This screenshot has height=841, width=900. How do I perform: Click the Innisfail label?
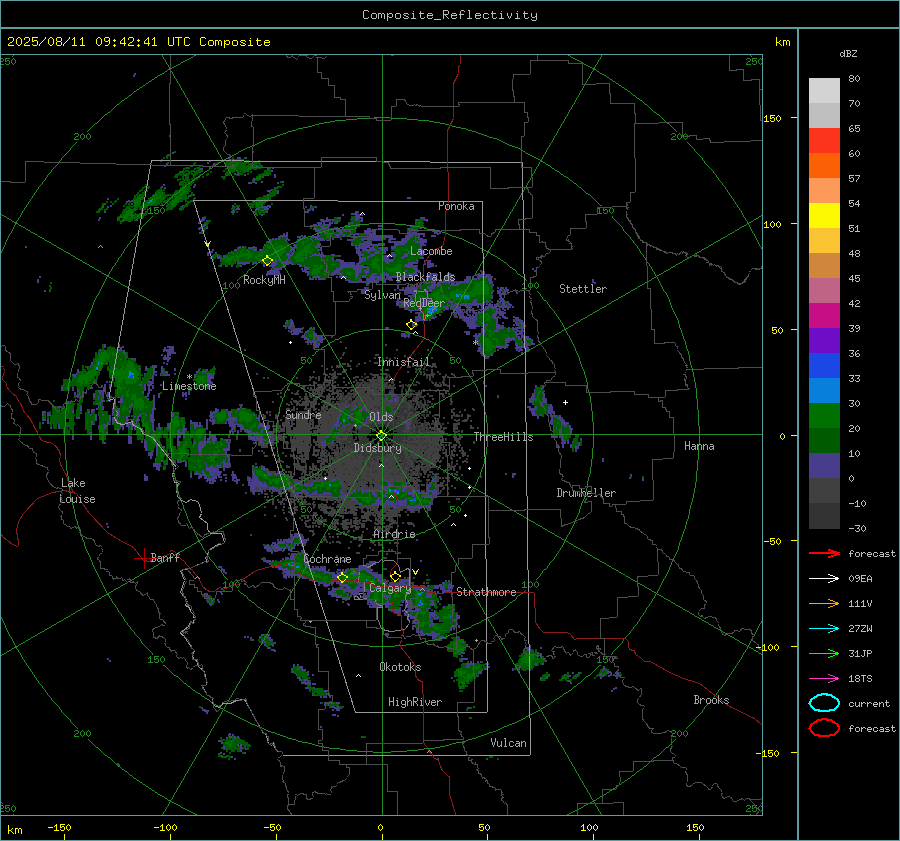(403, 362)
